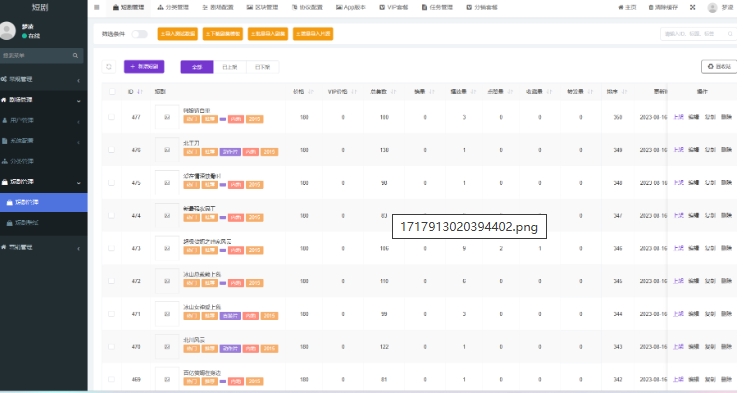745x393 pixels.
Task: Tick the checkbox for row ID 472
Action: 111,281
